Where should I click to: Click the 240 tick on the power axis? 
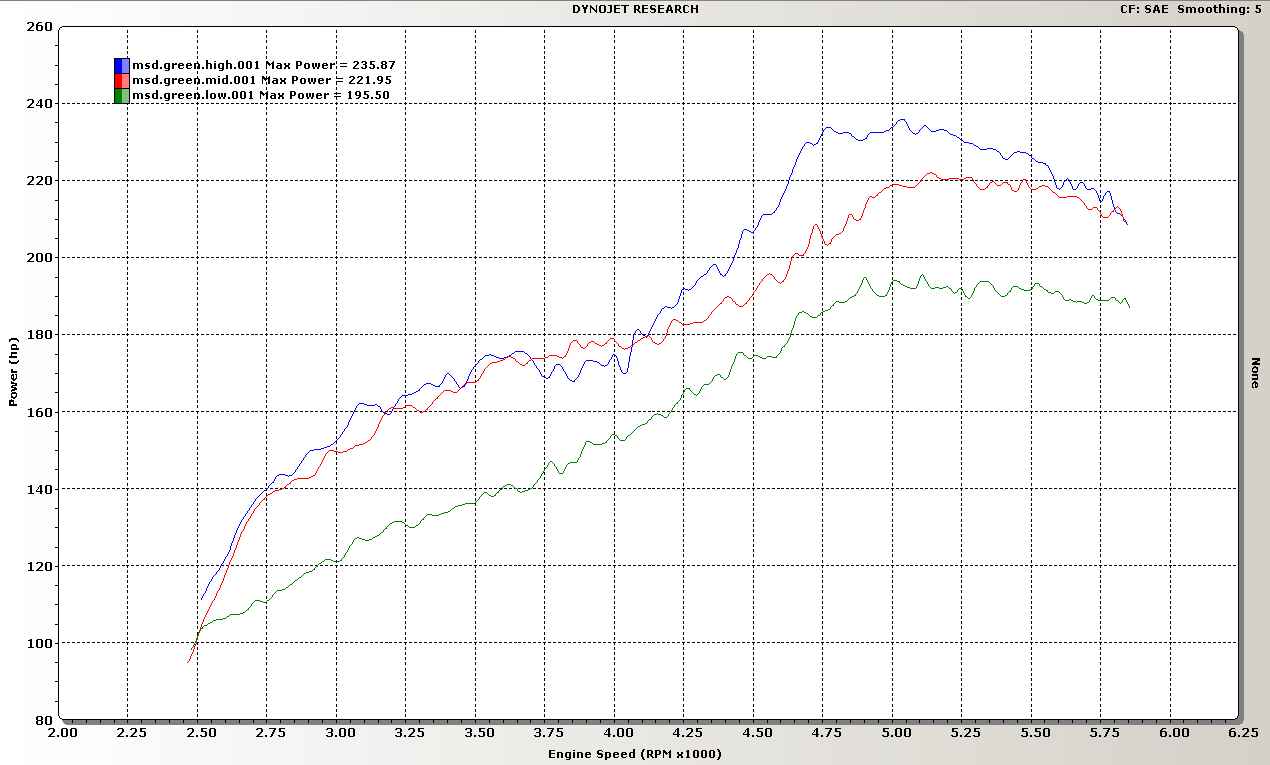coord(40,104)
